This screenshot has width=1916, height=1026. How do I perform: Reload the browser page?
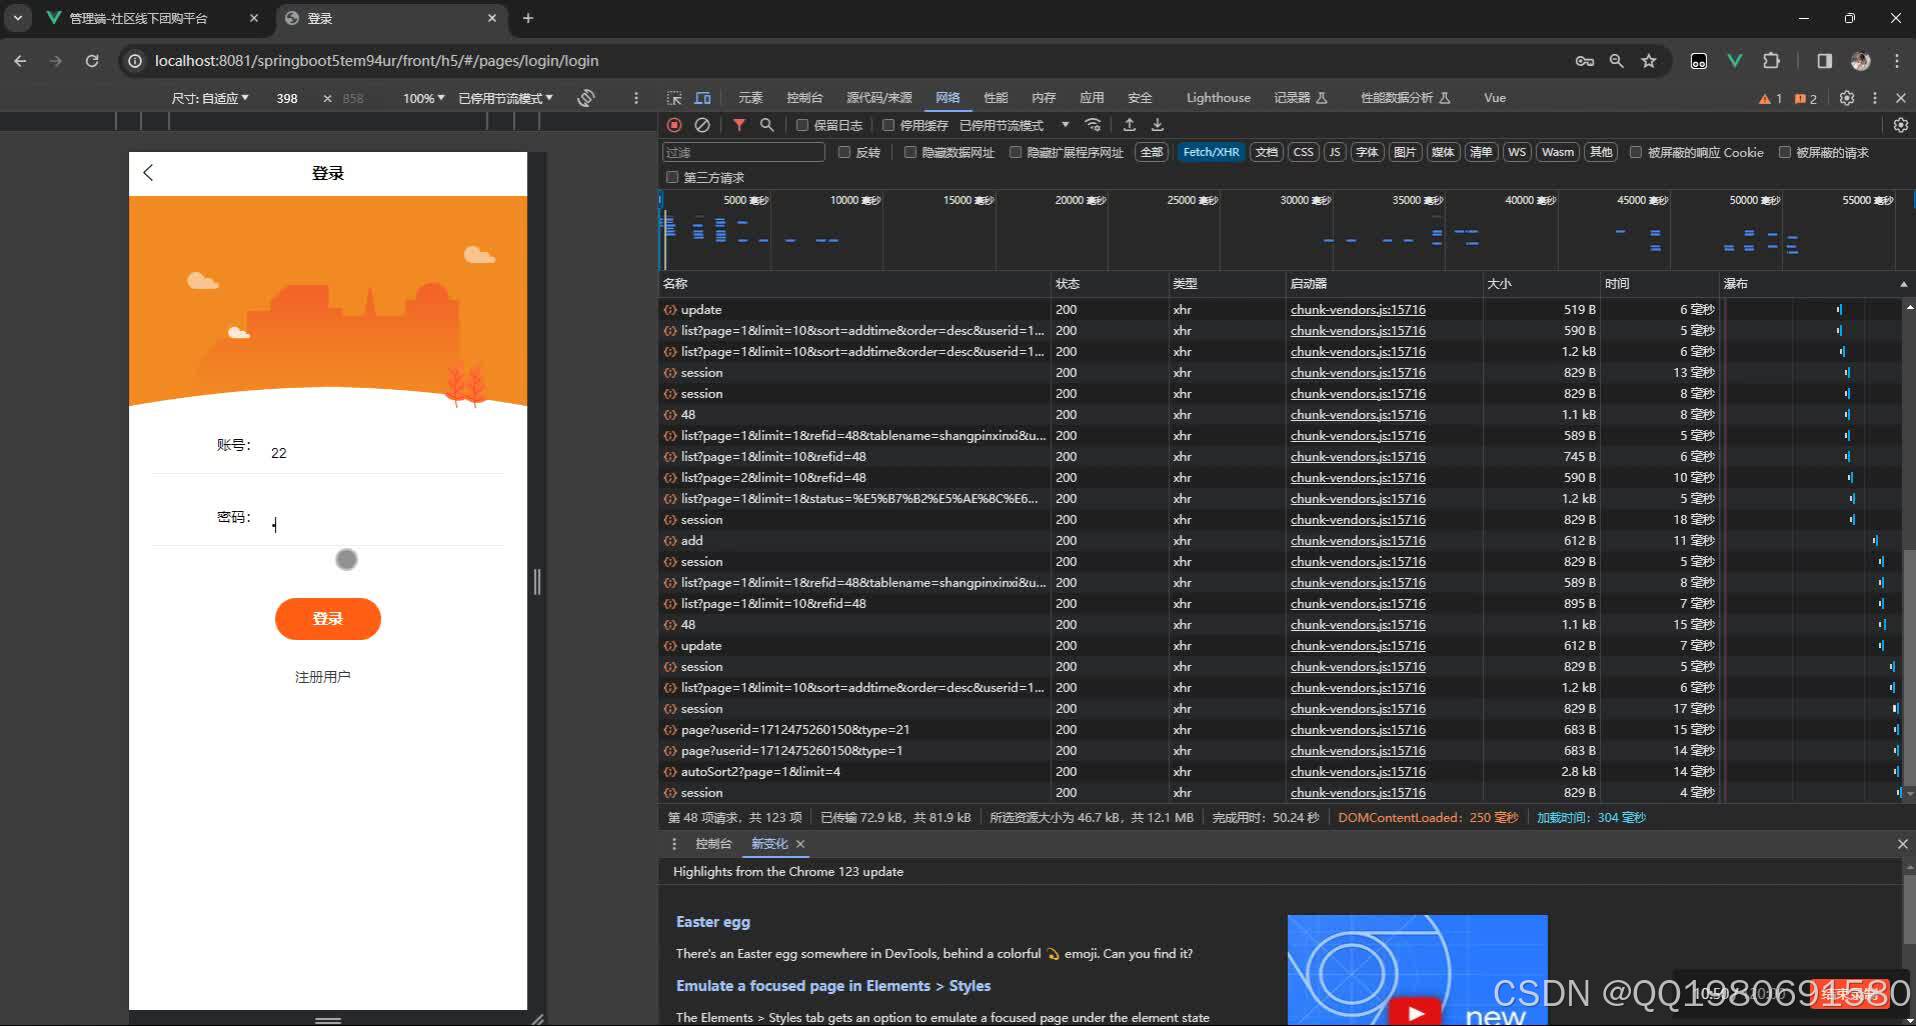[x=92, y=61]
